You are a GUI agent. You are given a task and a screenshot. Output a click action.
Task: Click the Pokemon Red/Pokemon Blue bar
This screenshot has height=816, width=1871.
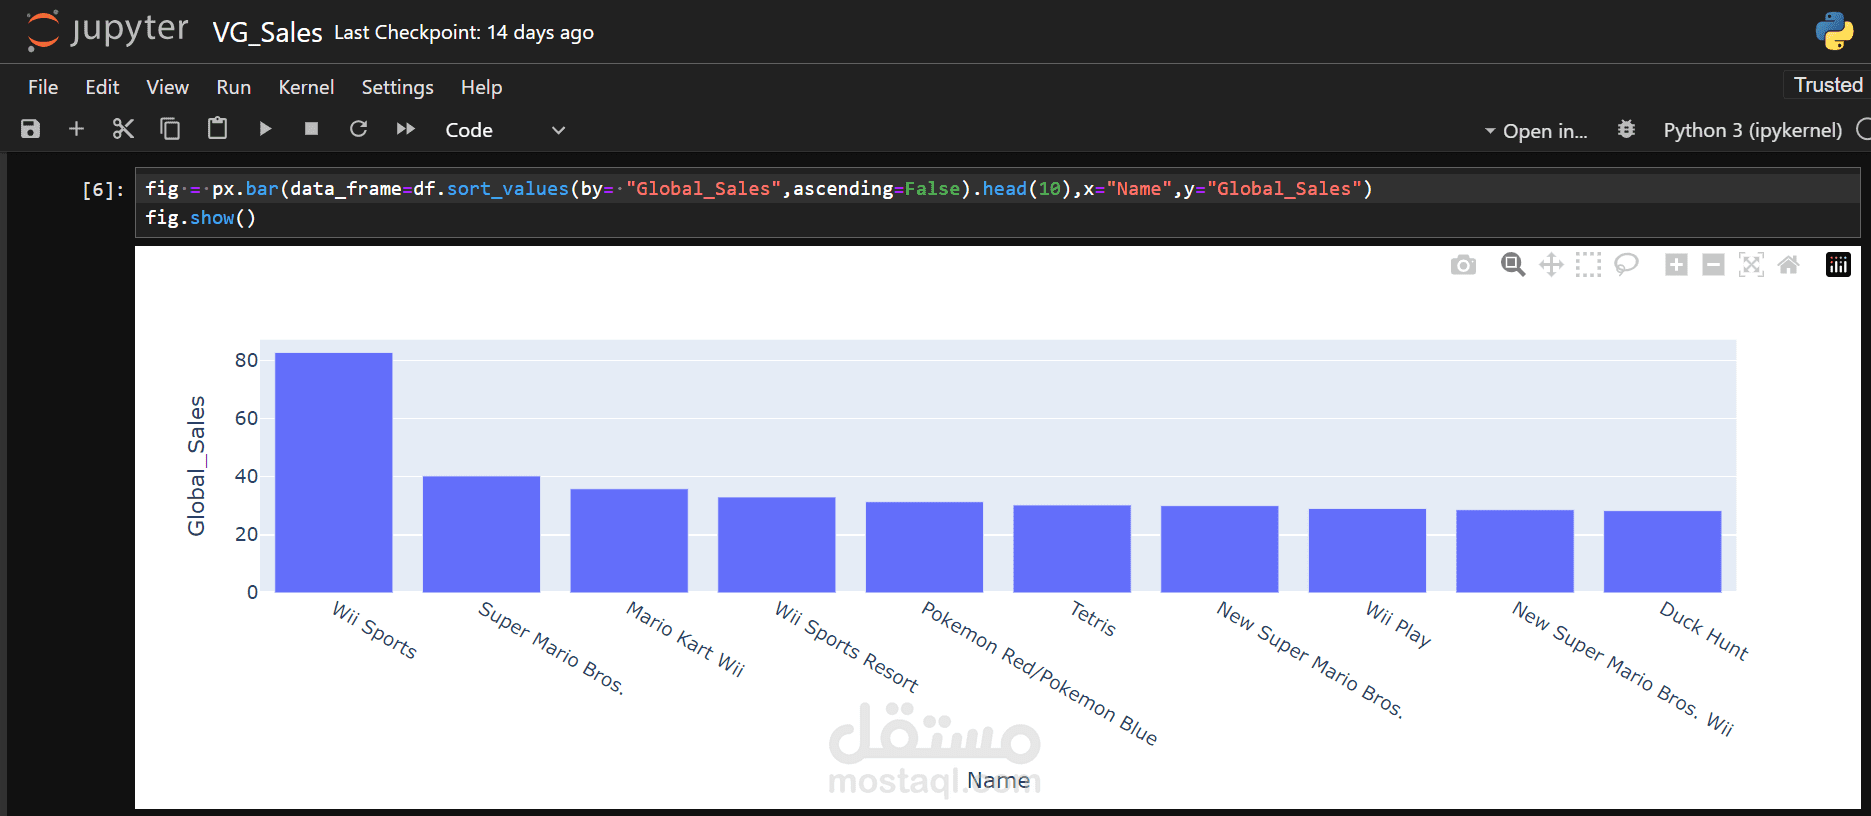tap(924, 547)
